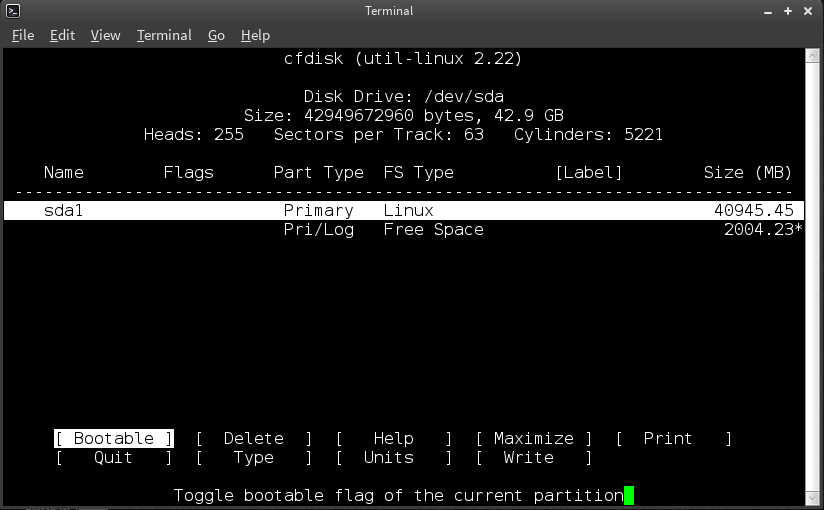The width and height of the screenshot is (824, 510).
Task: Select the Bootable option in cfdisk
Action: [x=114, y=438]
